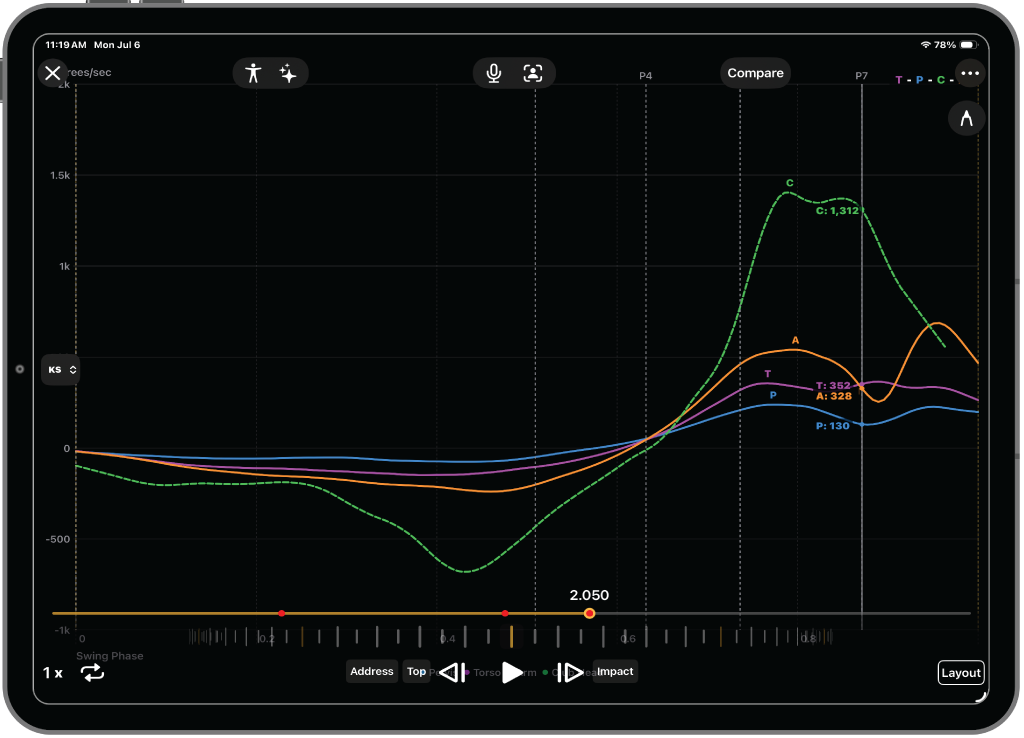Toggle the loop playback icon

(x=93, y=673)
